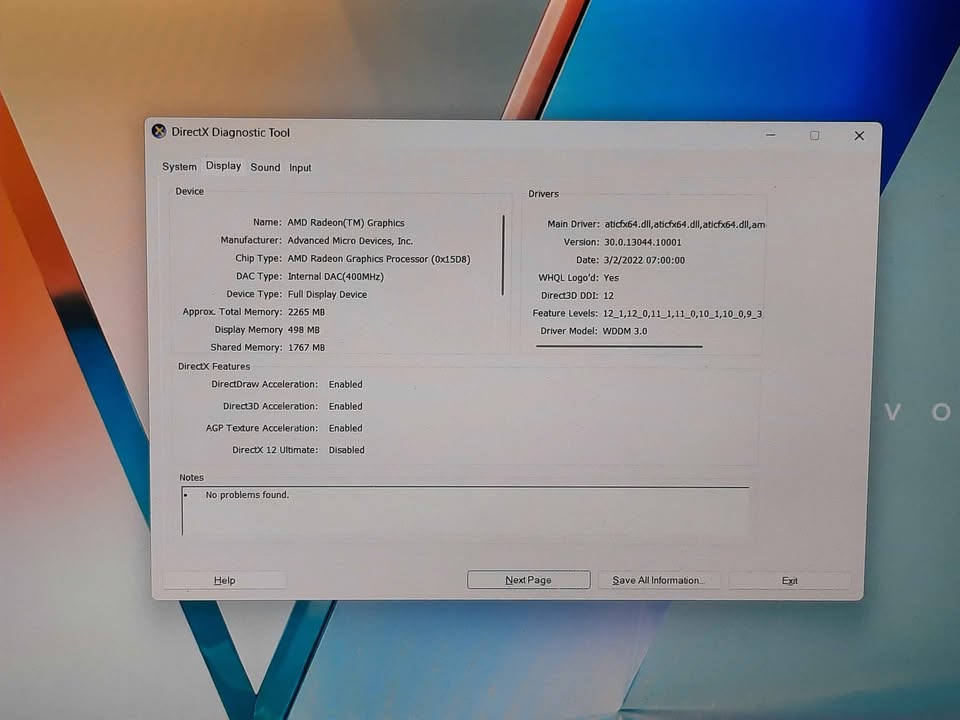The height and width of the screenshot is (720, 960).
Task: Select DirectX 12 Ultimate 'Disabled' value
Action: 347,450
